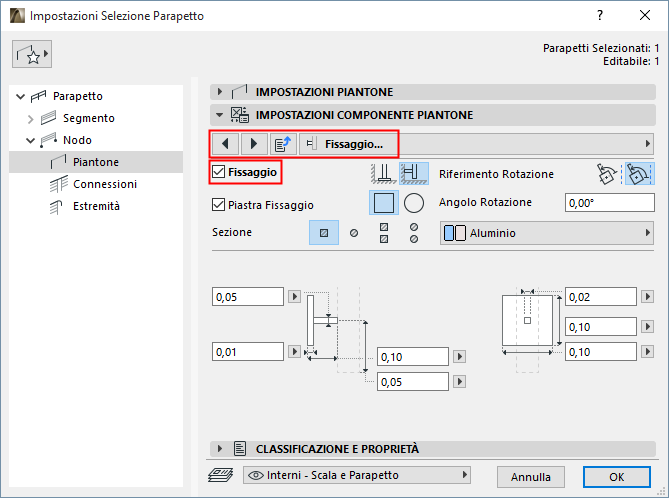Open the Favorites star button
The width and height of the screenshot is (669, 498).
click(x=32, y=54)
